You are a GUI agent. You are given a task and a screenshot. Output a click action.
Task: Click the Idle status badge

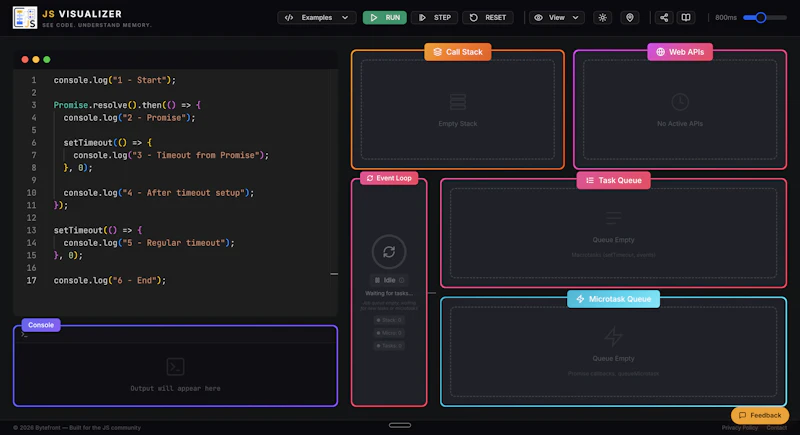pos(389,280)
